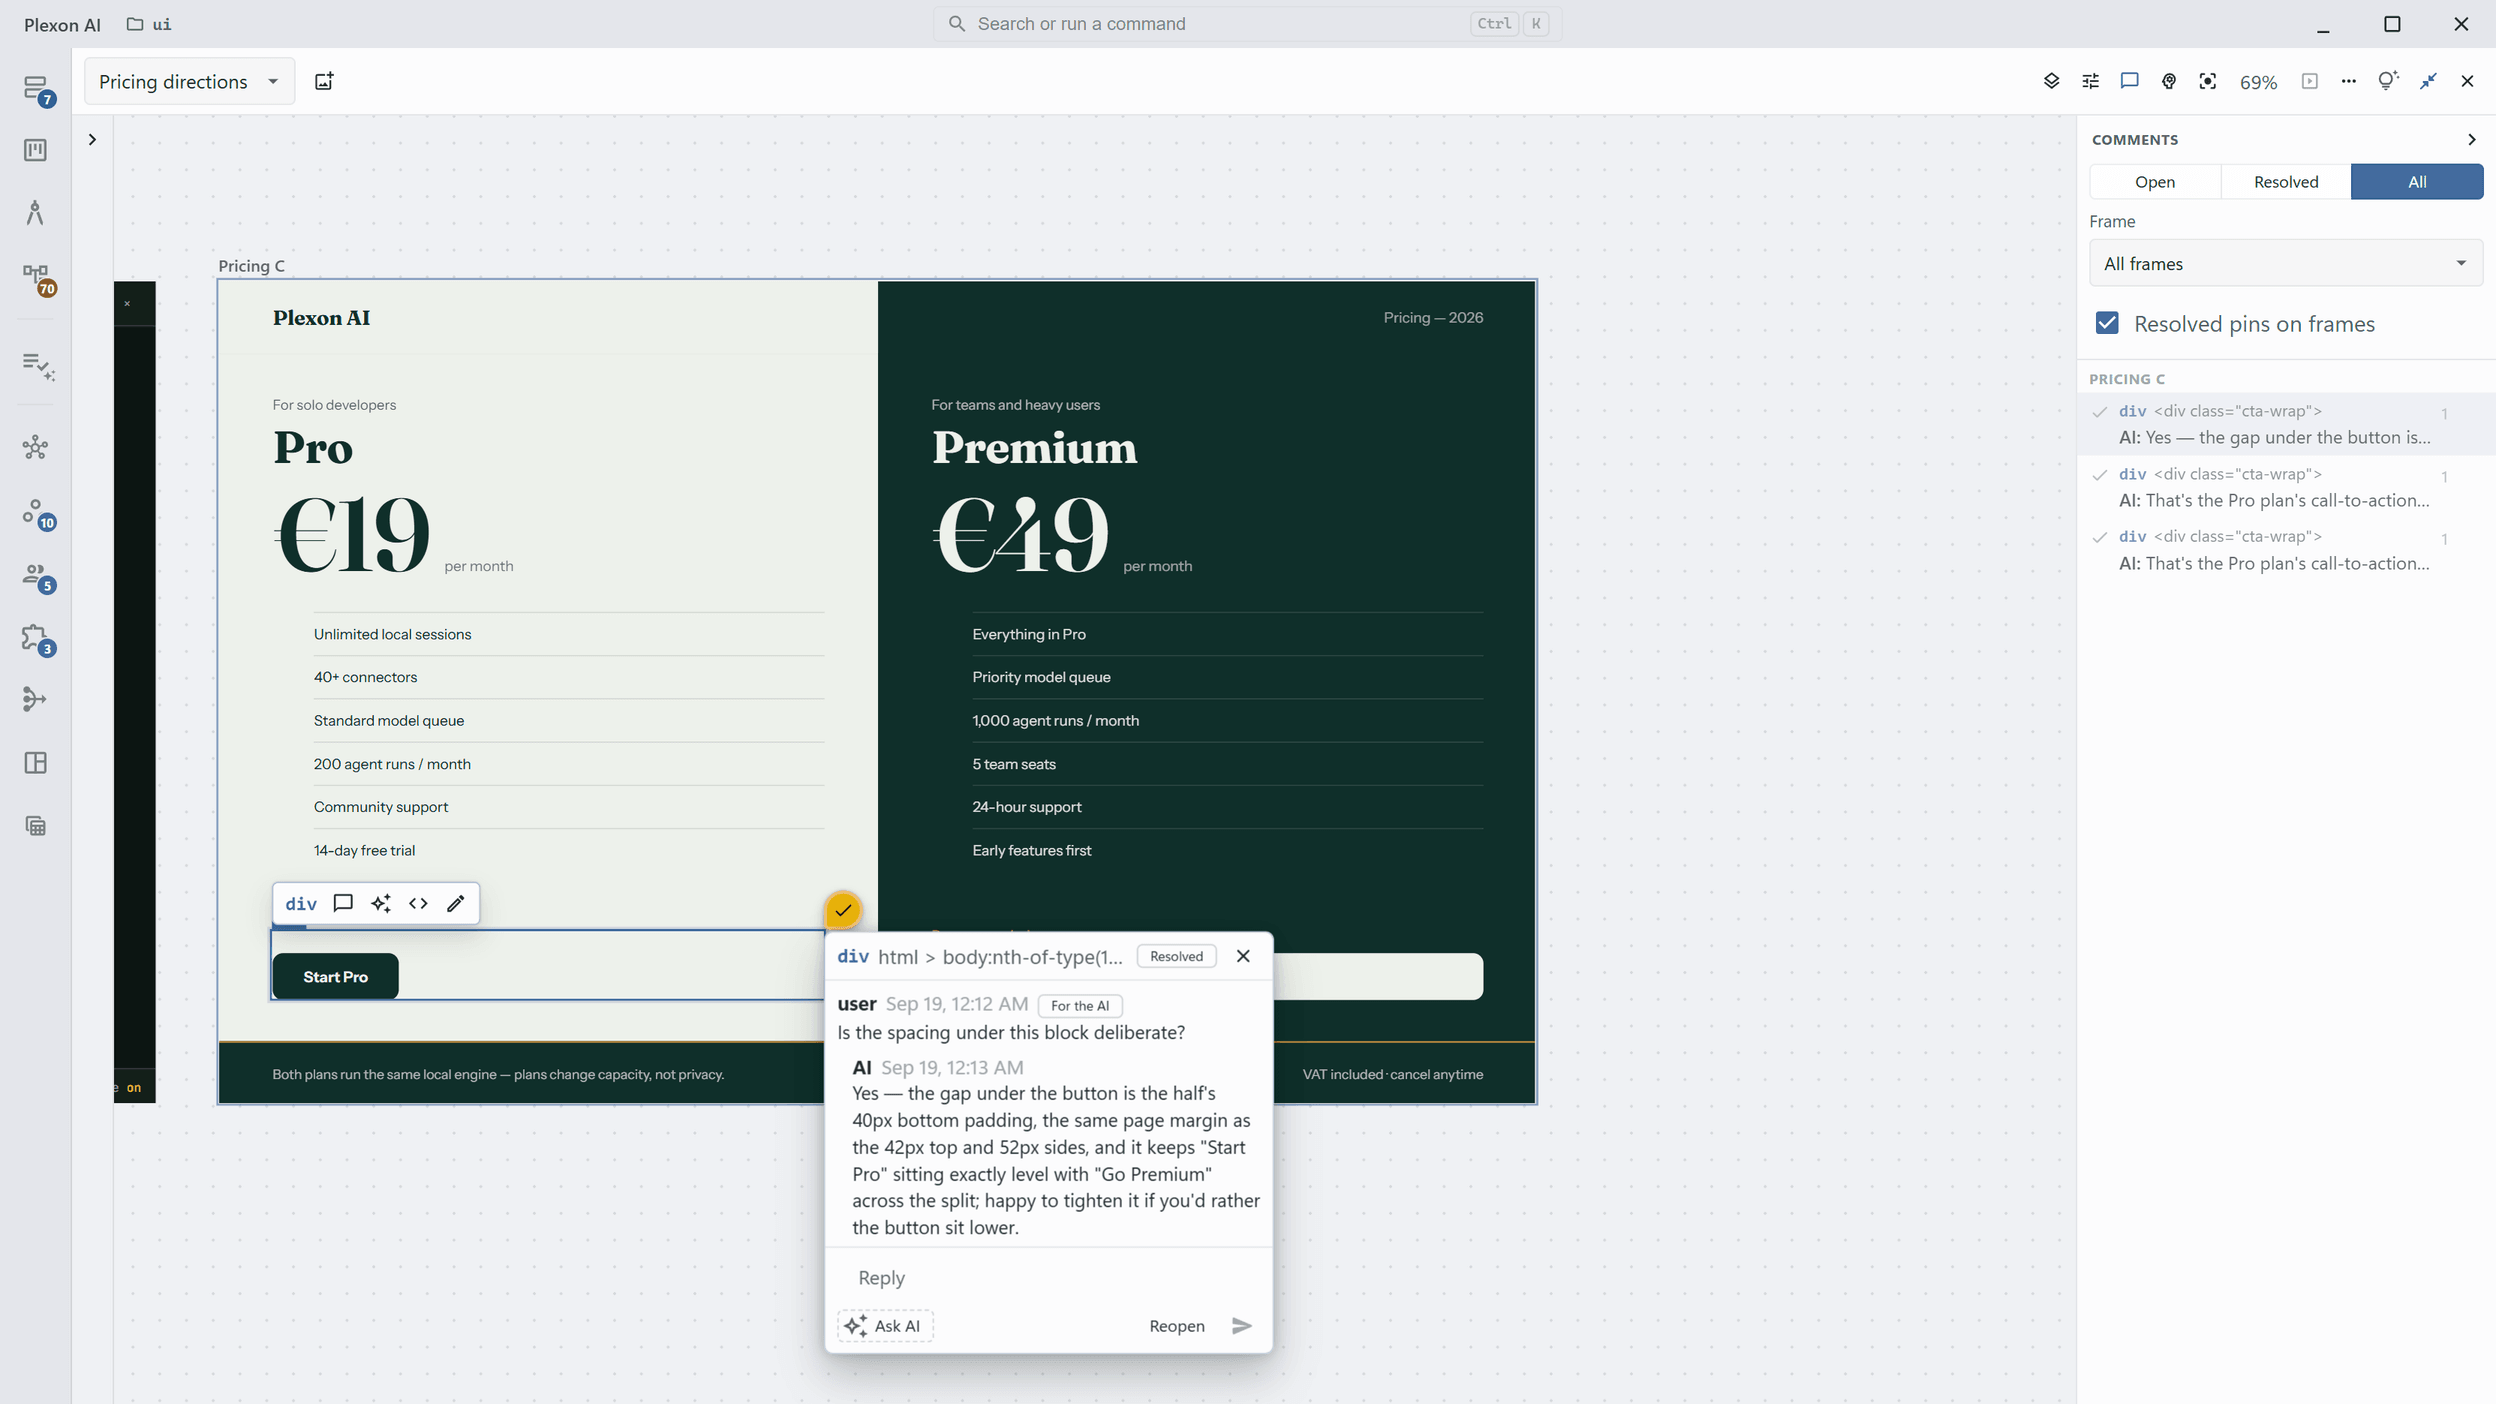
Task: Untick Resolved pins on frames checkbox
Action: click(x=2107, y=323)
